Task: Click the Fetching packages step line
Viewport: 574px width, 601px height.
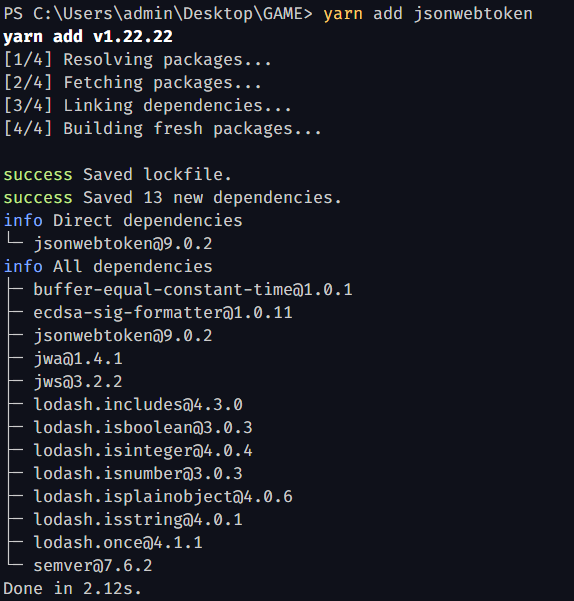Action: point(133,83)
